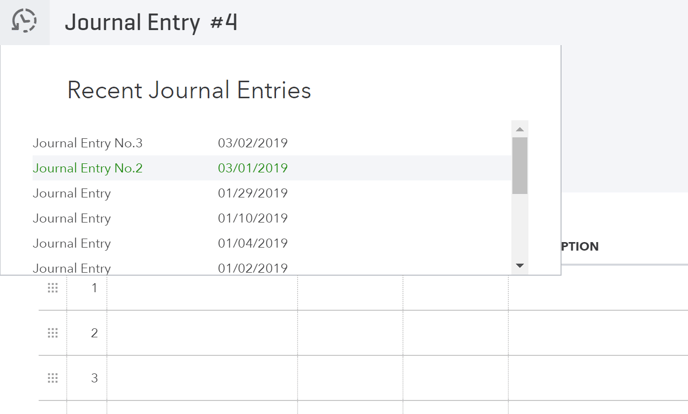This screenshot has width=688, height=414.
Task: Select the journal entry dated 01/10/2019
Action: (72, 218)
